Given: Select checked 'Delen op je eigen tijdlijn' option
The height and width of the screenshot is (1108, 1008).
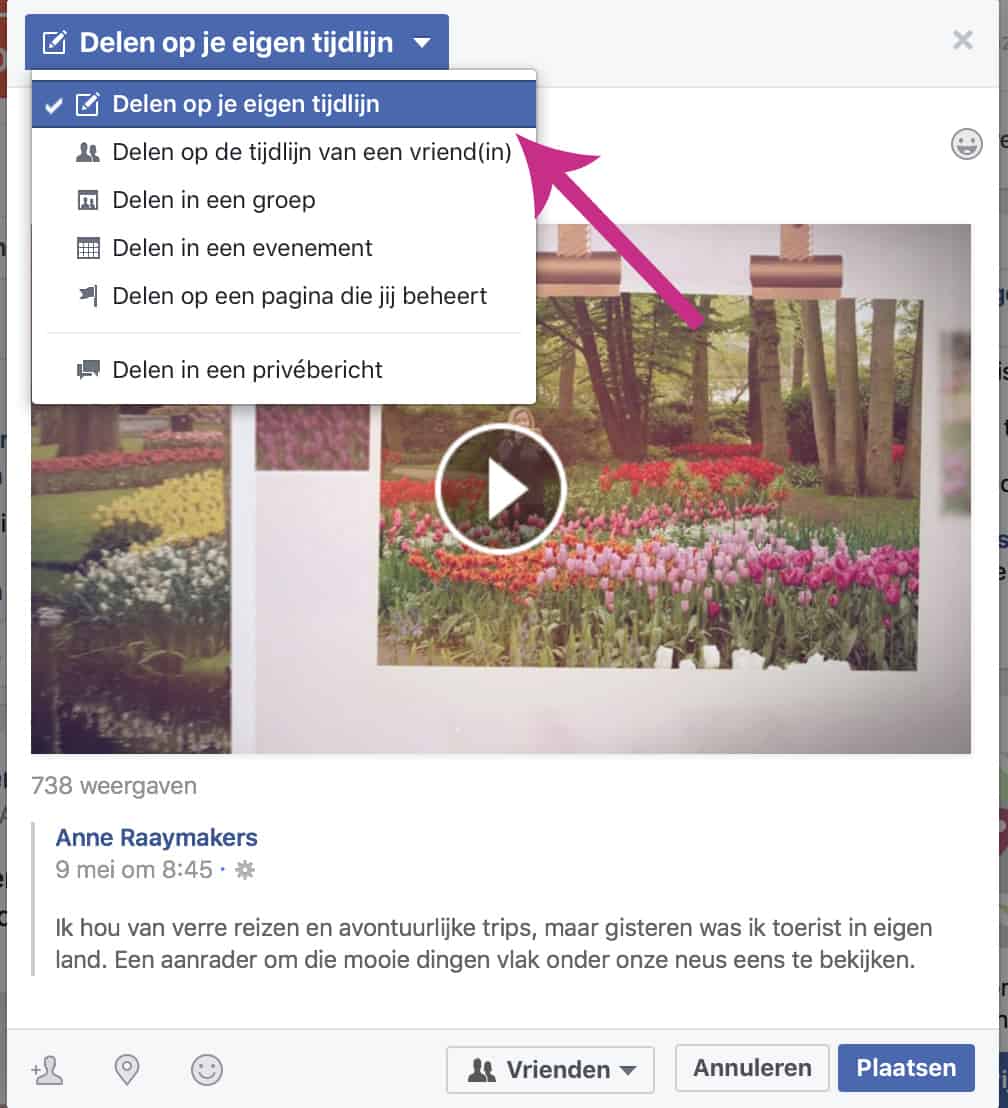Looking at the screenshot, I should pos(284,104).
